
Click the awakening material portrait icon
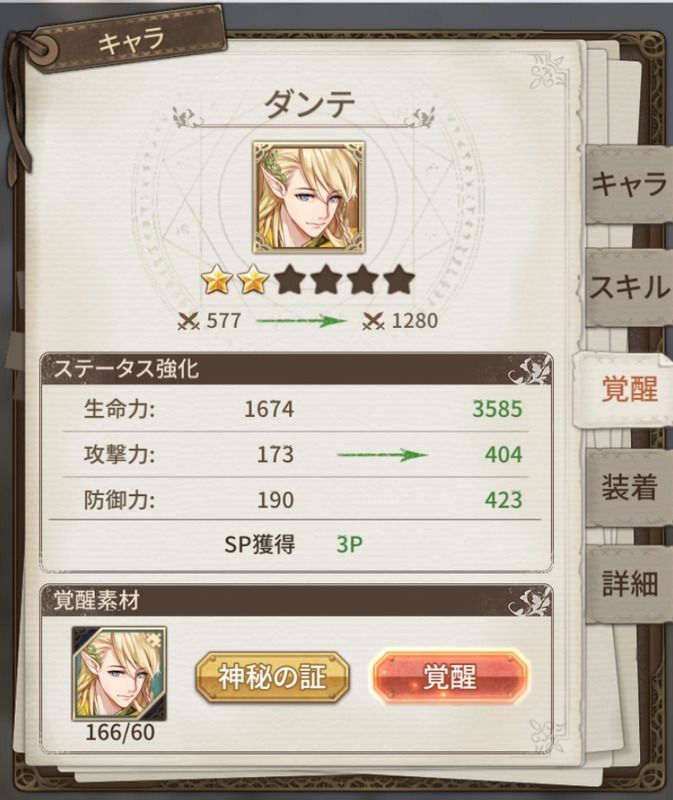click(x=119, y=673)
